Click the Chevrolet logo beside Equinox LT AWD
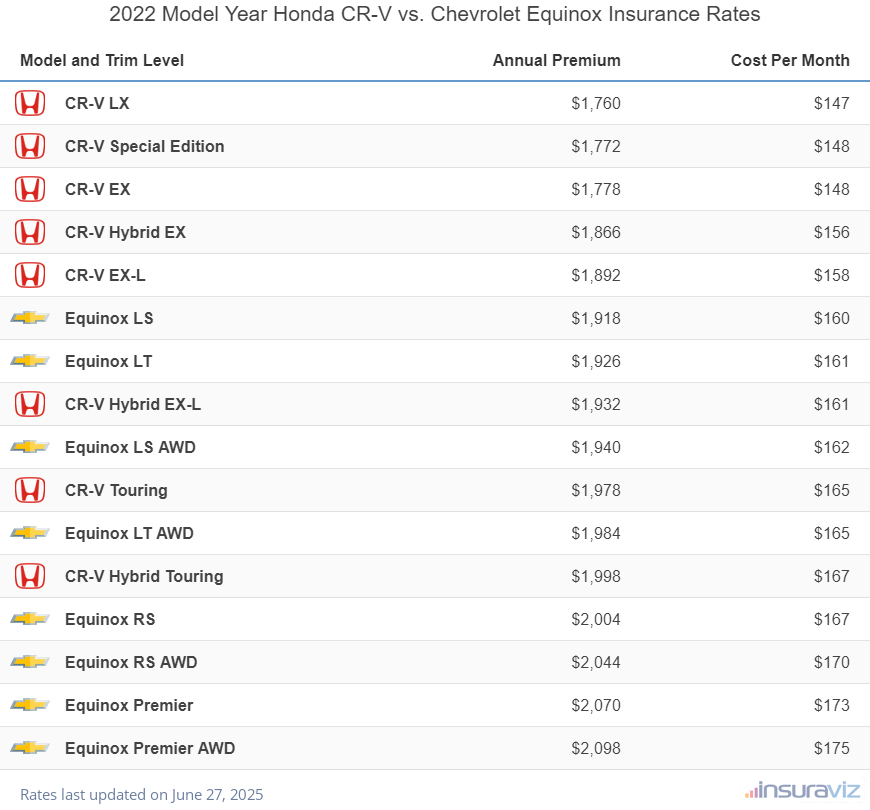Viewport: 870px width, 810px height. coord(30,533)
